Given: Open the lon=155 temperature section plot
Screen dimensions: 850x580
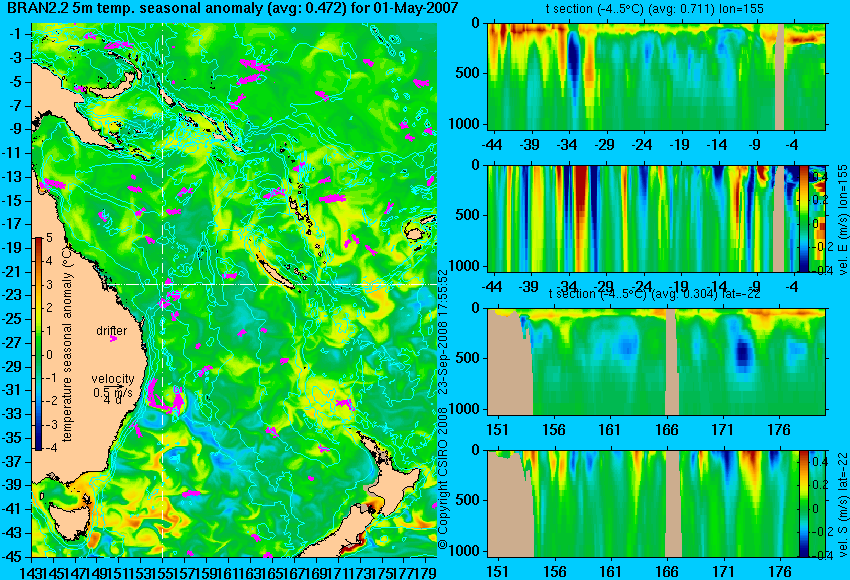Looking at the screenshot, I should (x=656, y=76).
